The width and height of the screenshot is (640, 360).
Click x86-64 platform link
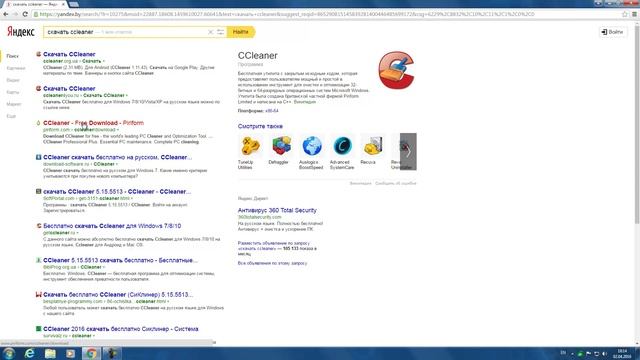coord(272,111)
